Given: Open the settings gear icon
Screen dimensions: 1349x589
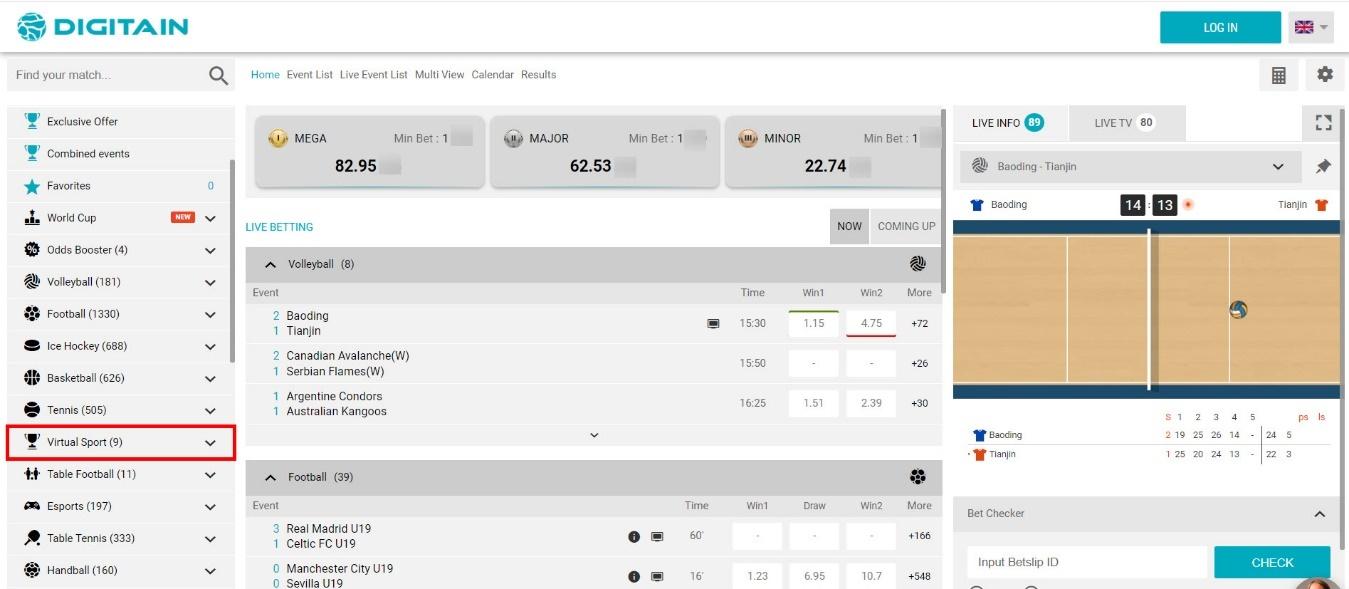Looking at the screenshot, I should coord(1325,75).
